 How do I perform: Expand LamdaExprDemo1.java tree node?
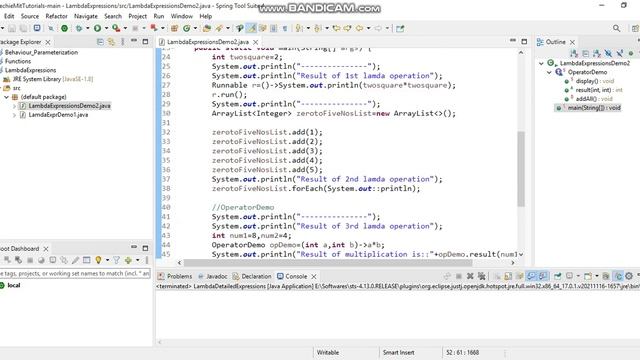click(x=14, y=115)
